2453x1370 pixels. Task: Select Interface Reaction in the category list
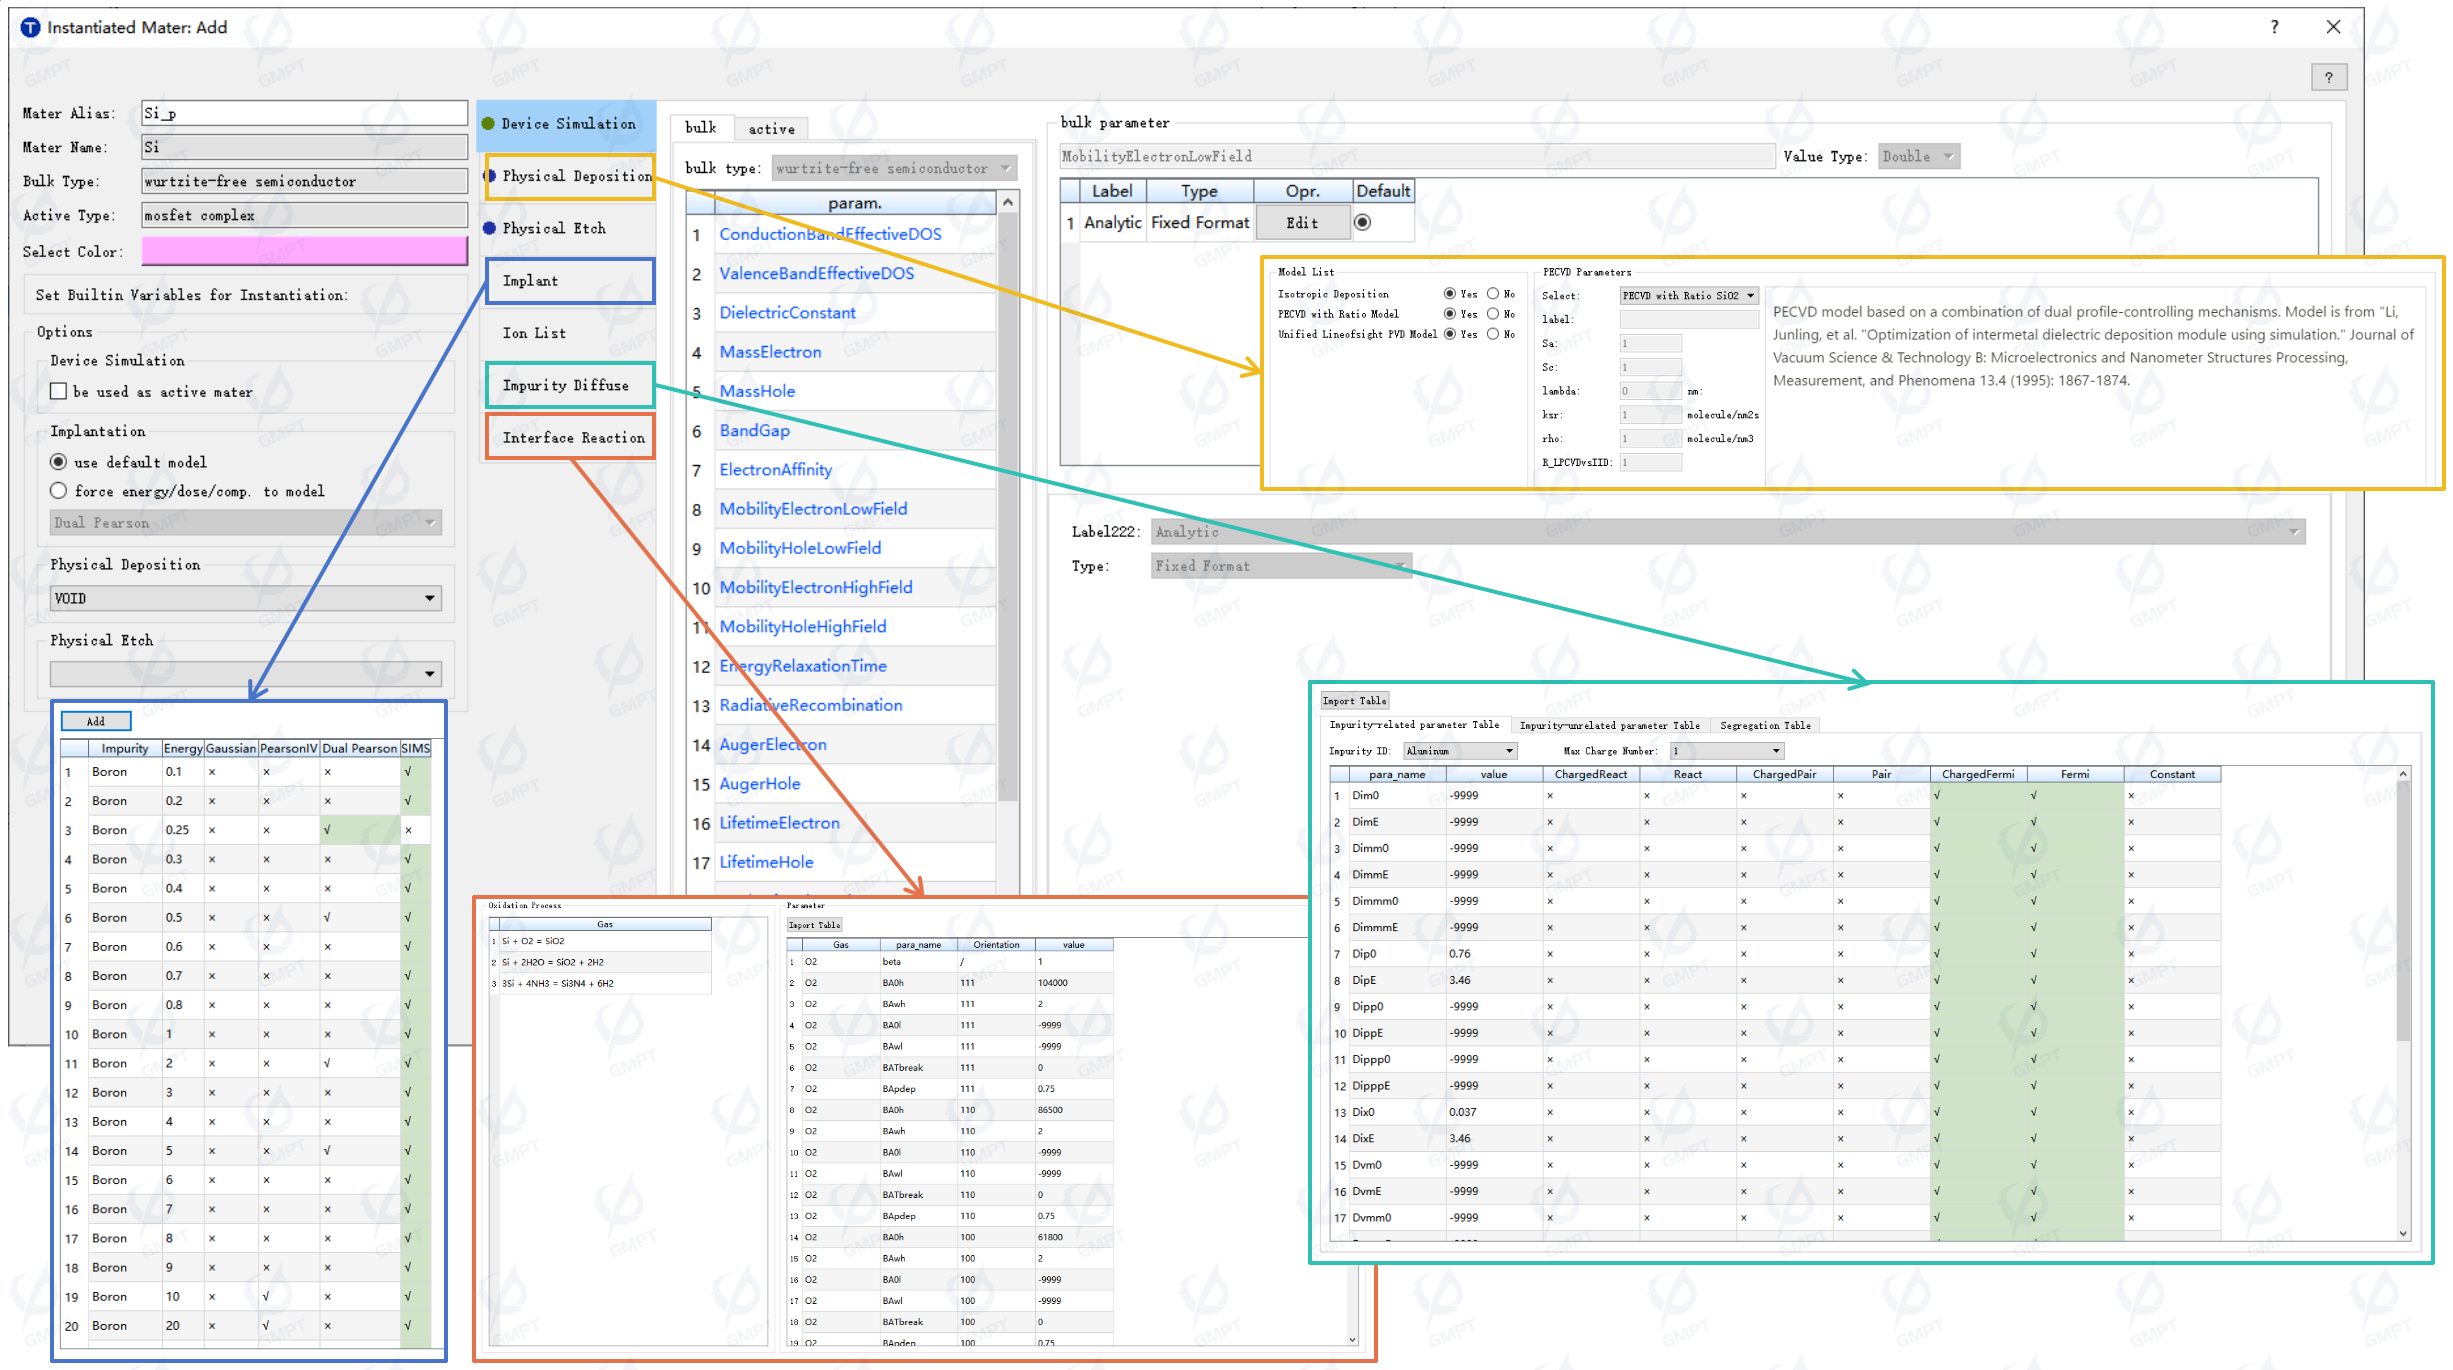point(570,437)
